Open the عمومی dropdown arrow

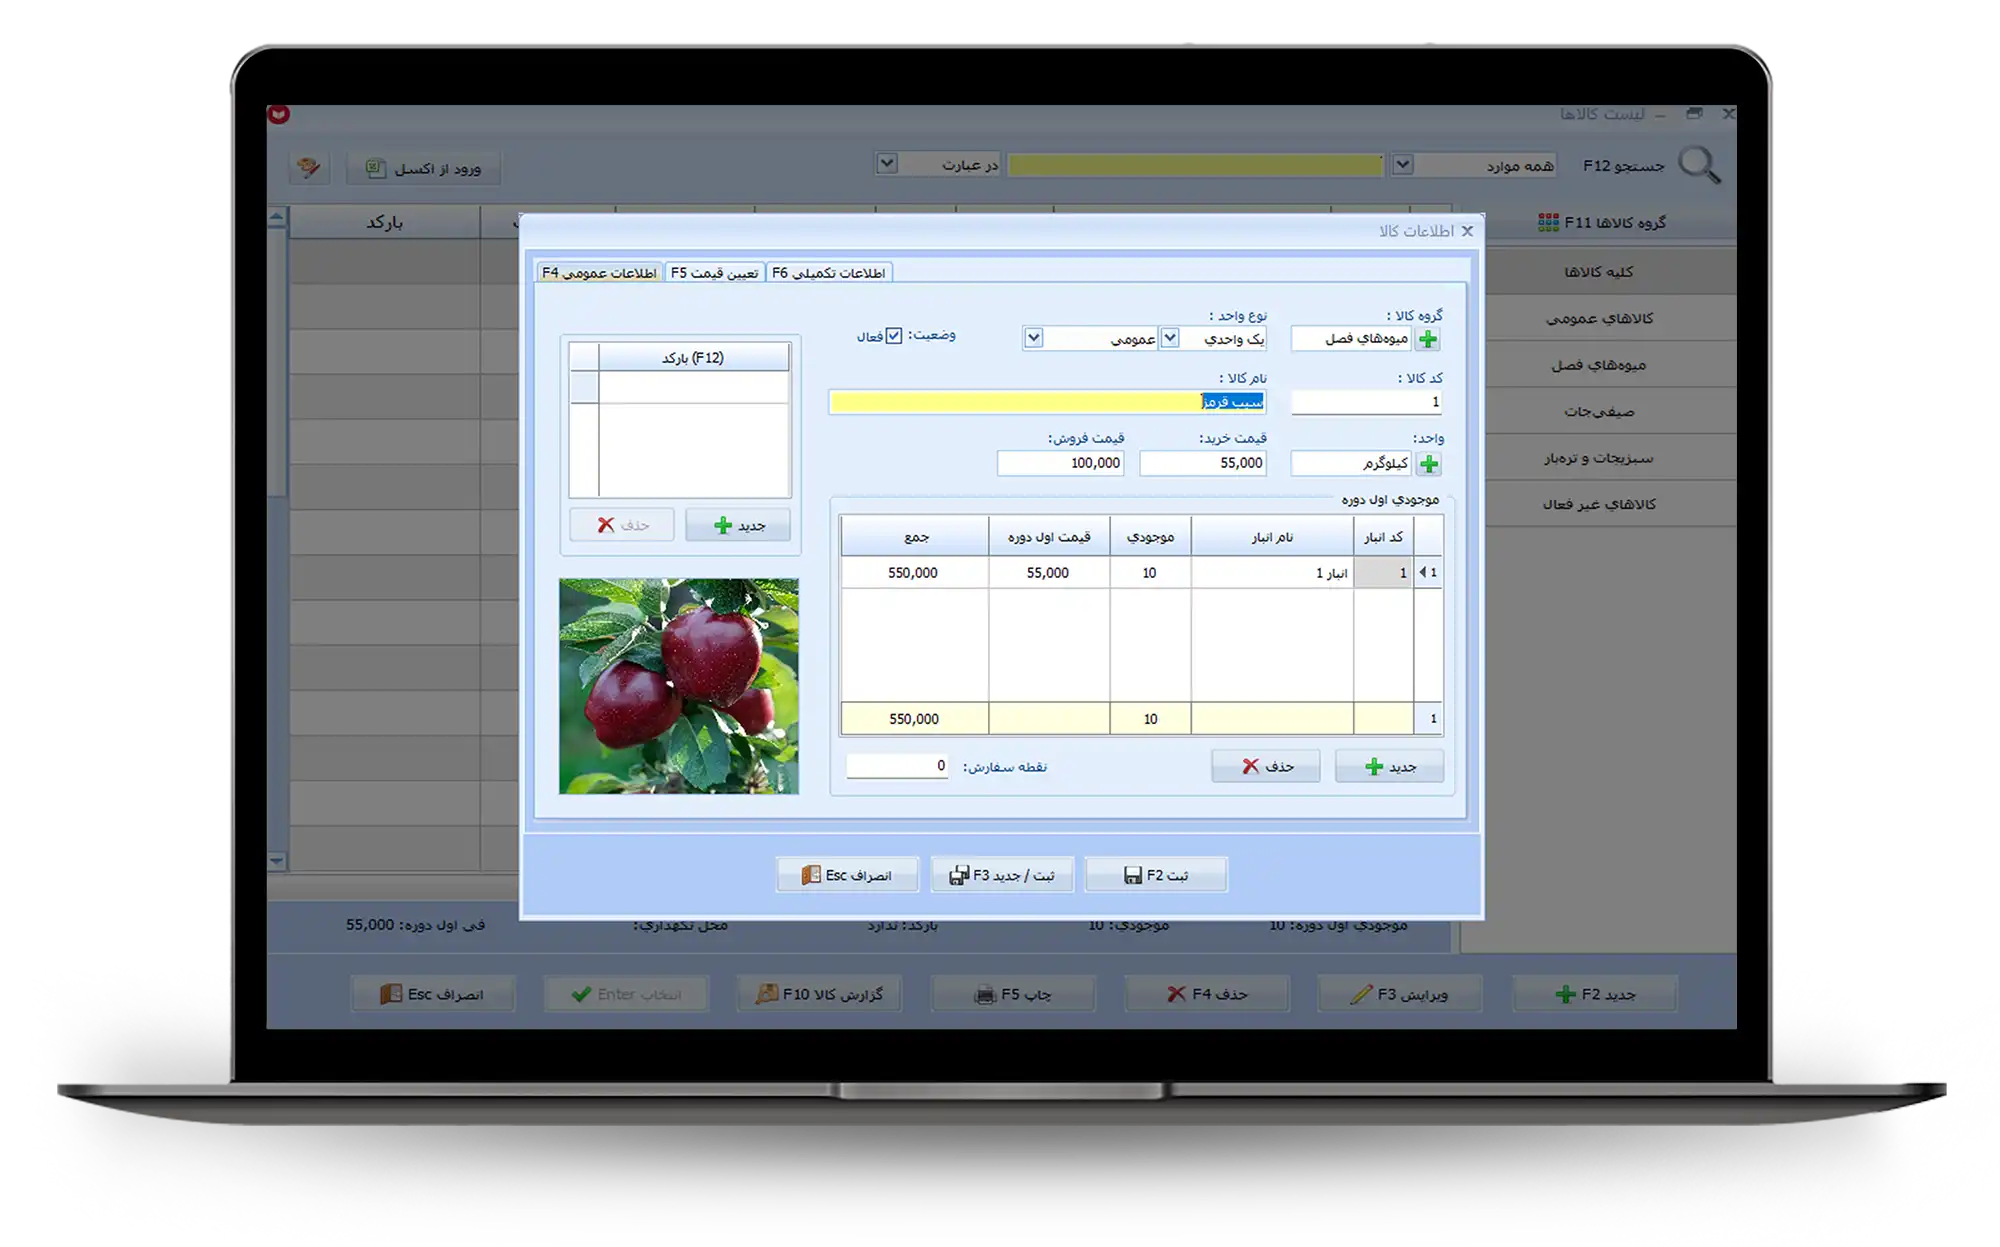click(1034, 338)
